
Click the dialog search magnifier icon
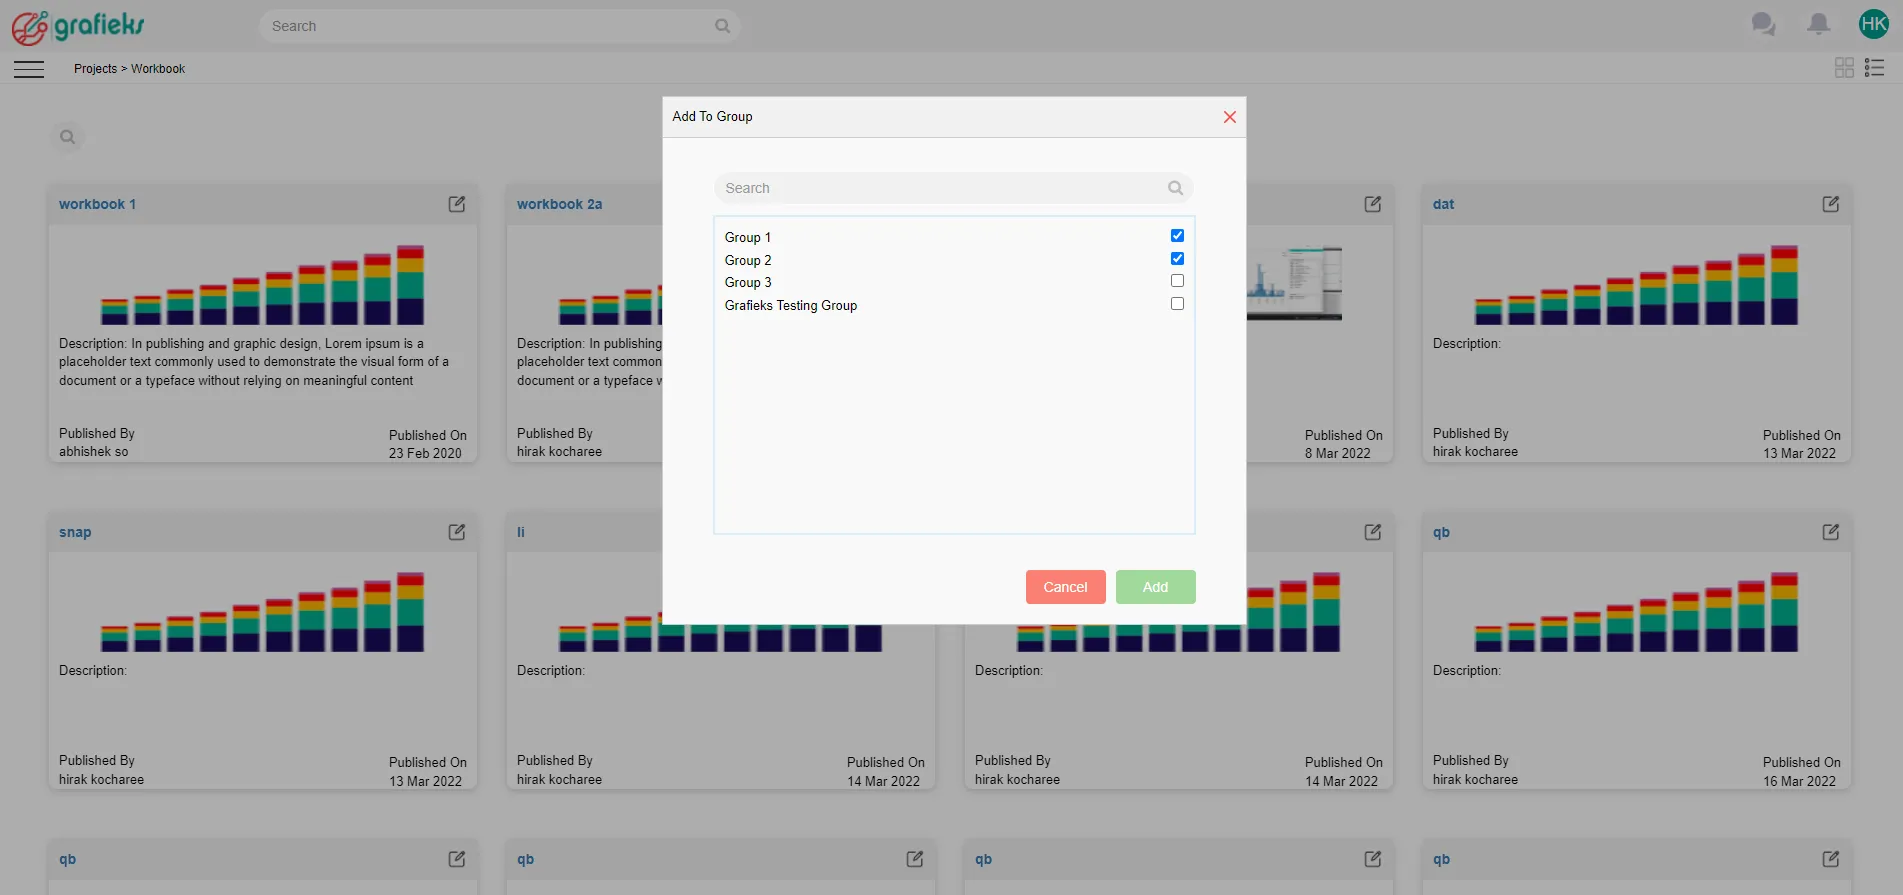point(1175,188)
